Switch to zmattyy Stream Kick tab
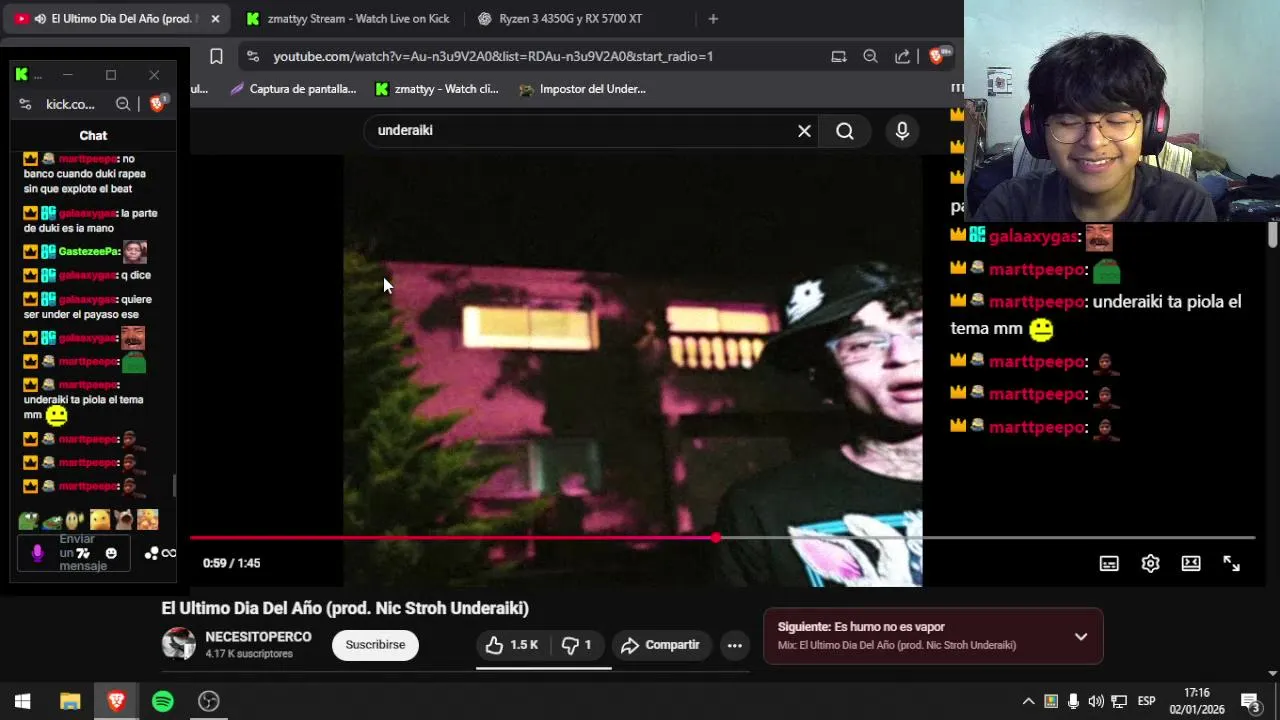The image size is (1280, 720). click(x=347, y=19)
